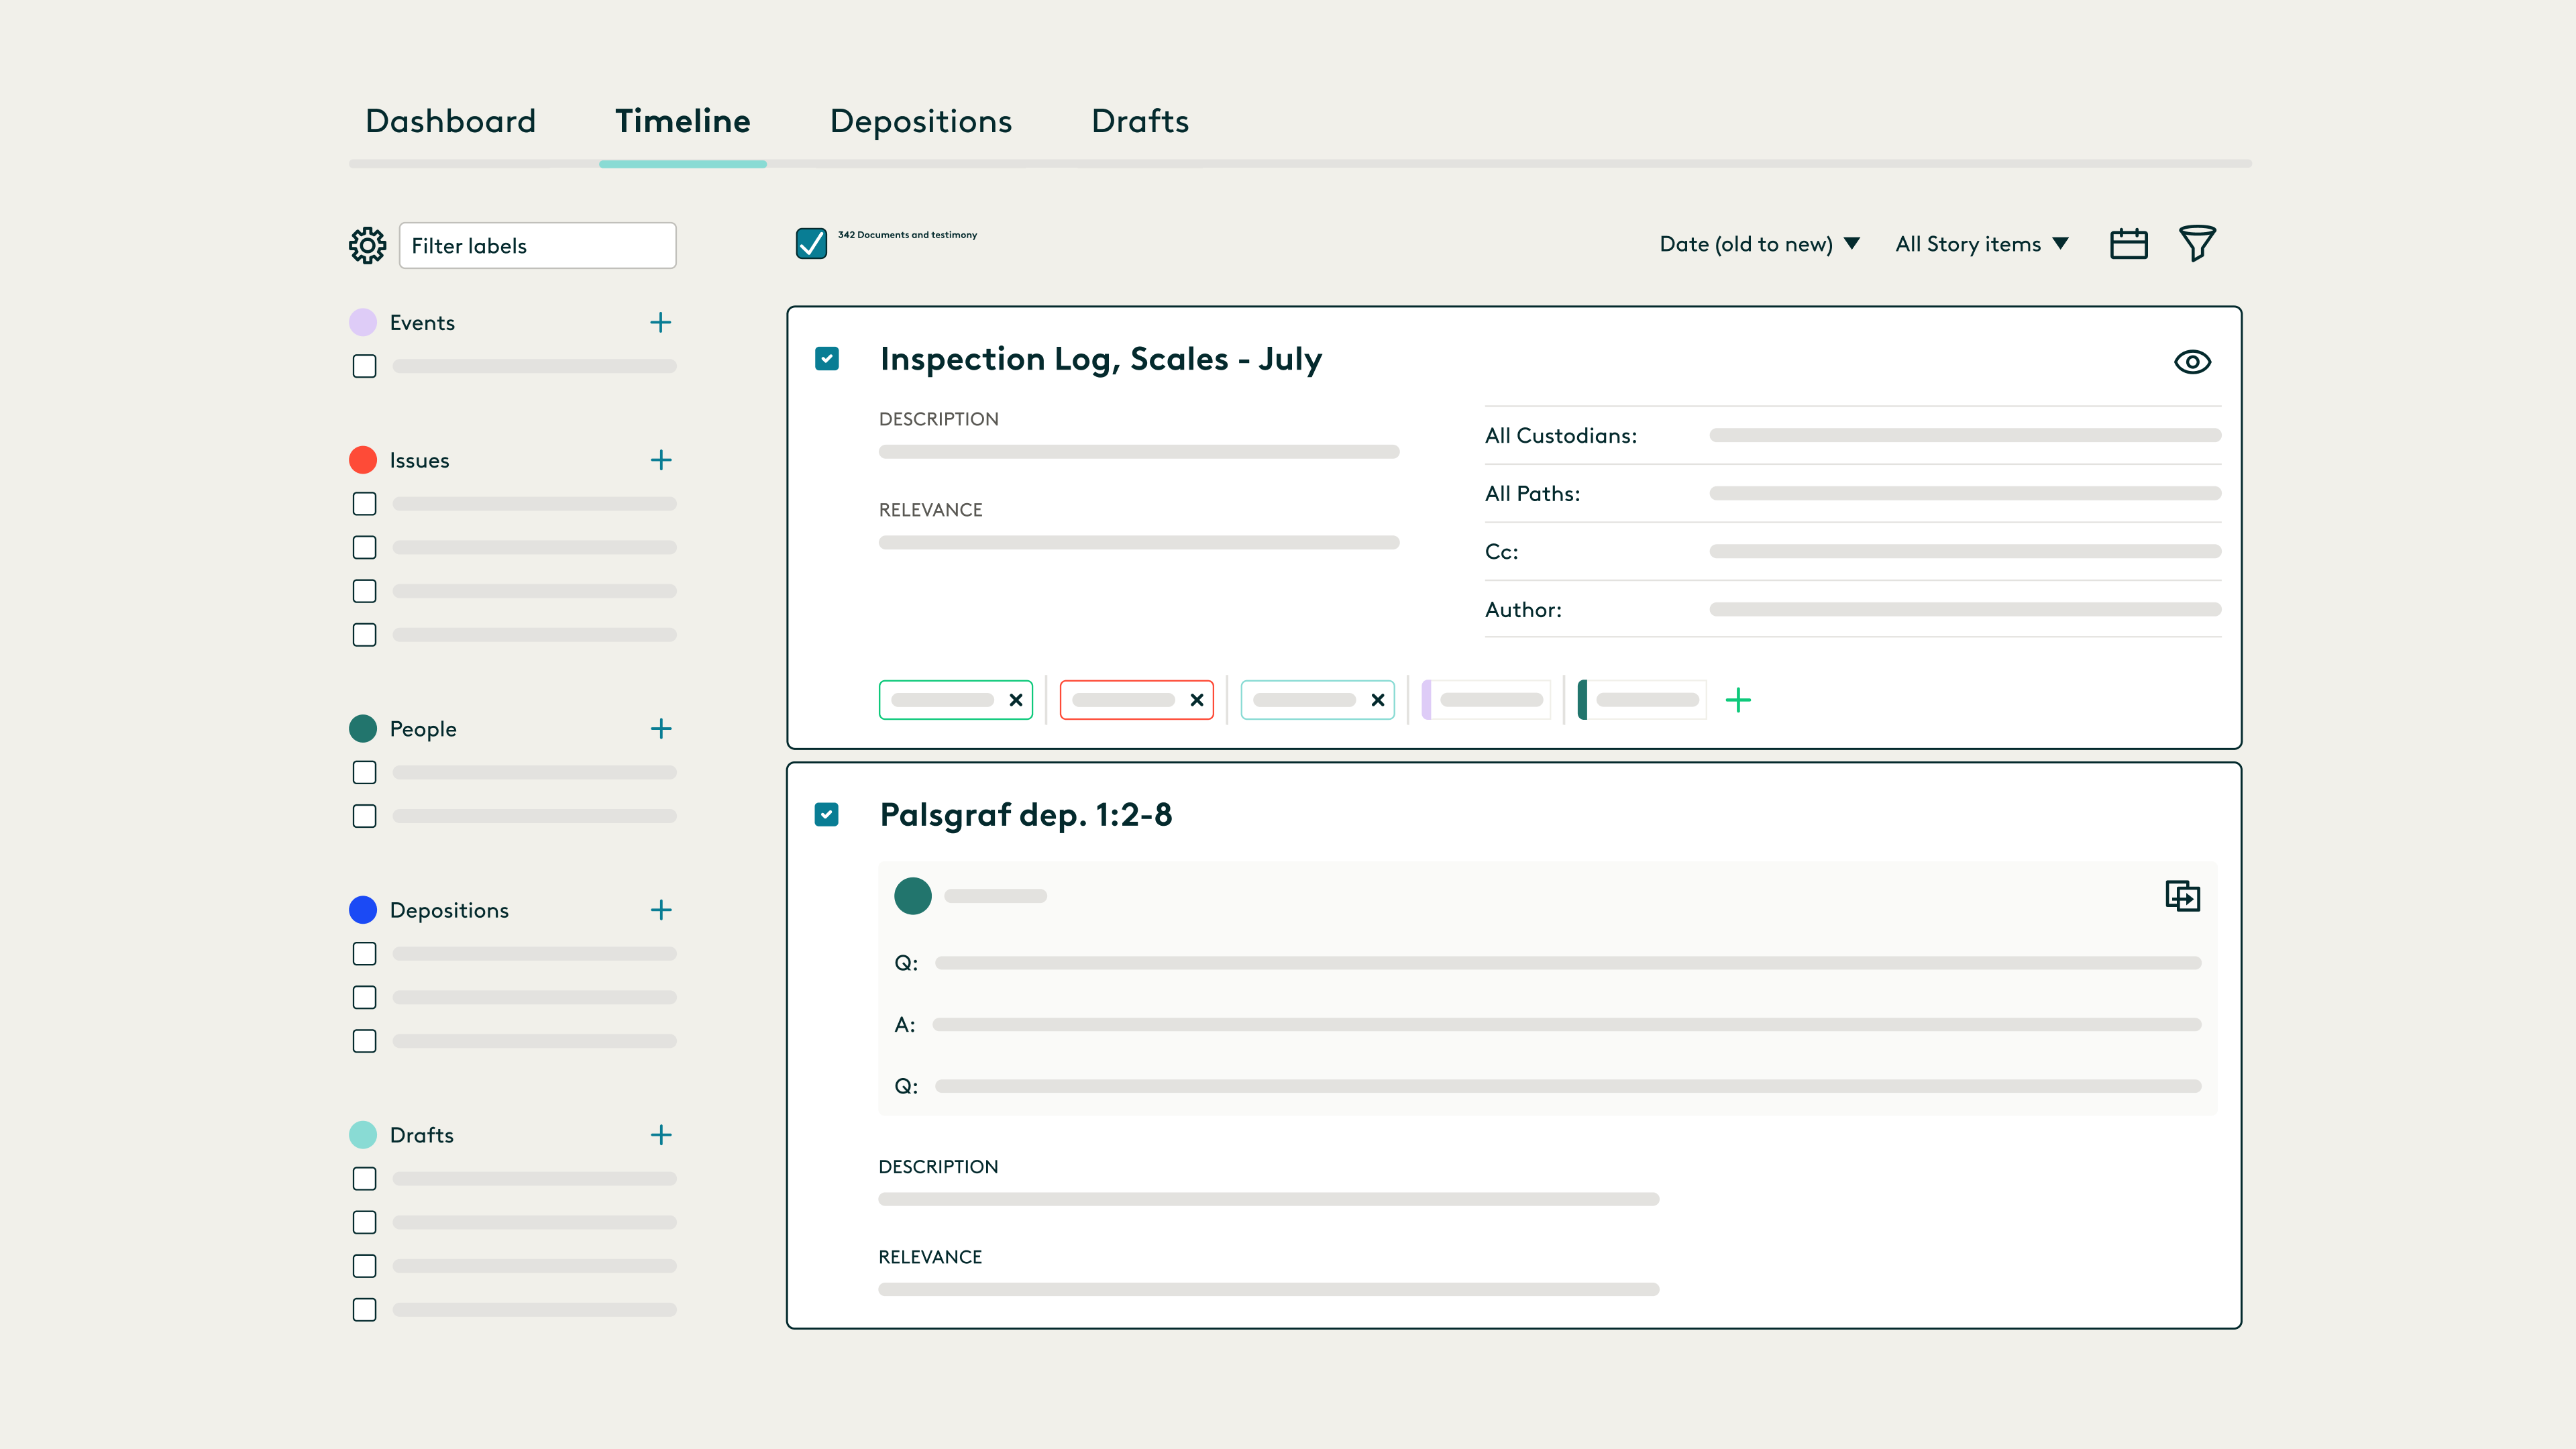The height and width of the screenshot is (1449, 2576).
Task: Copy the Palsgraf deposition excerpt
Action: 2183,896
